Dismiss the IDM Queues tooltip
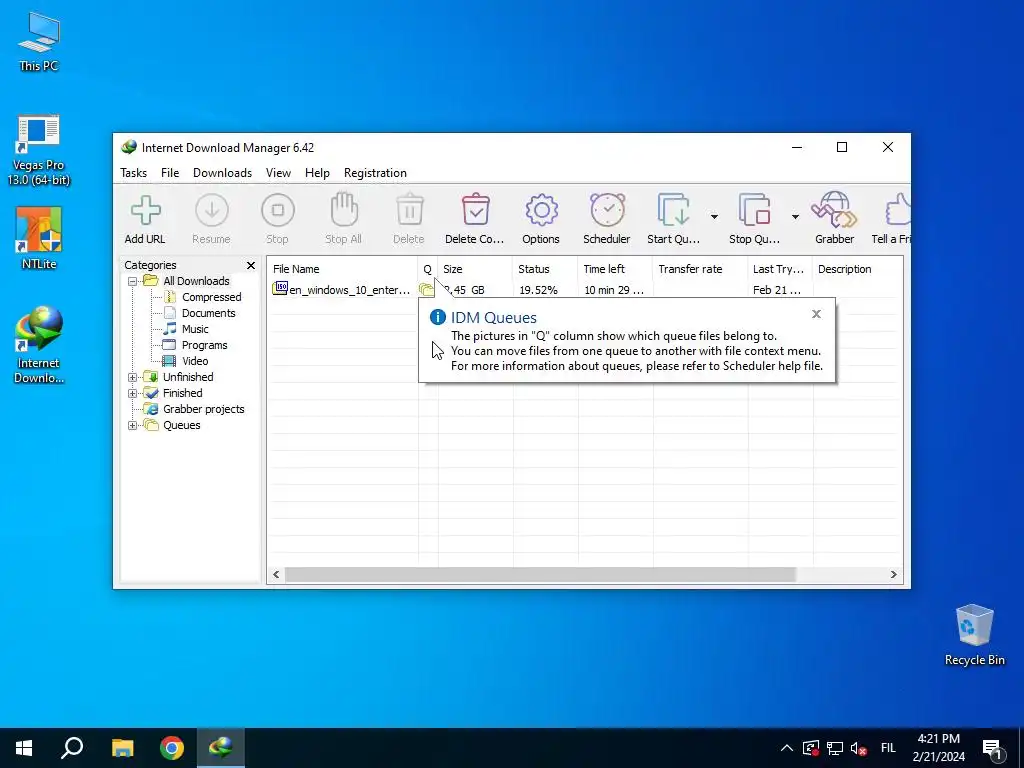This screenshot has width=1024, height=768. pyautogui.click(x=816, y=314)
